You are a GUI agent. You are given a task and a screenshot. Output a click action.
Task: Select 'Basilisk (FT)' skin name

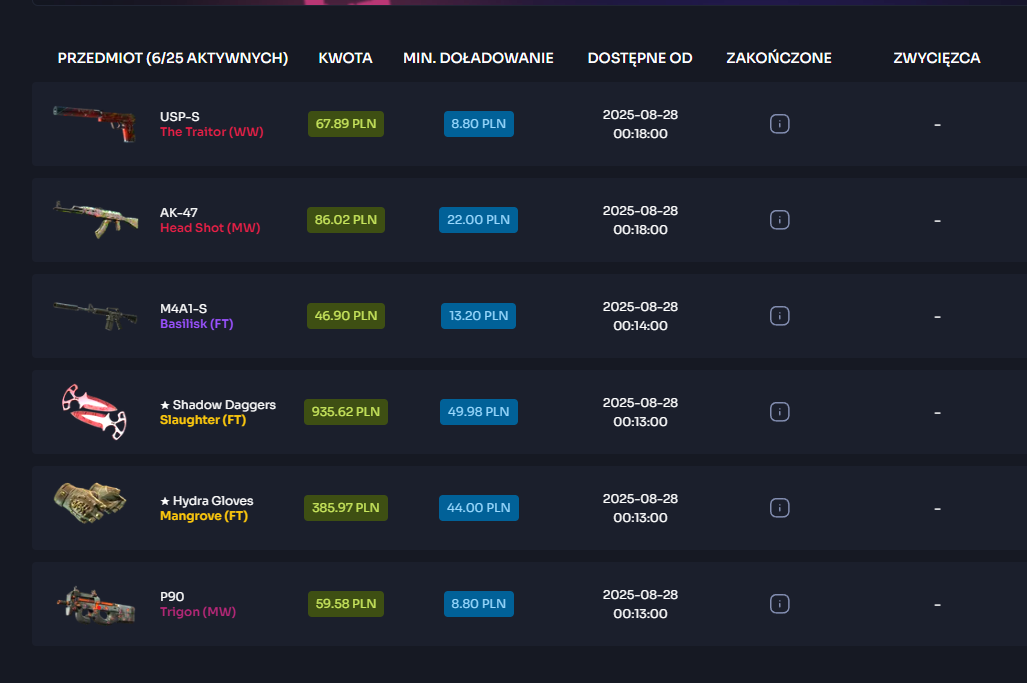point(196,323)
